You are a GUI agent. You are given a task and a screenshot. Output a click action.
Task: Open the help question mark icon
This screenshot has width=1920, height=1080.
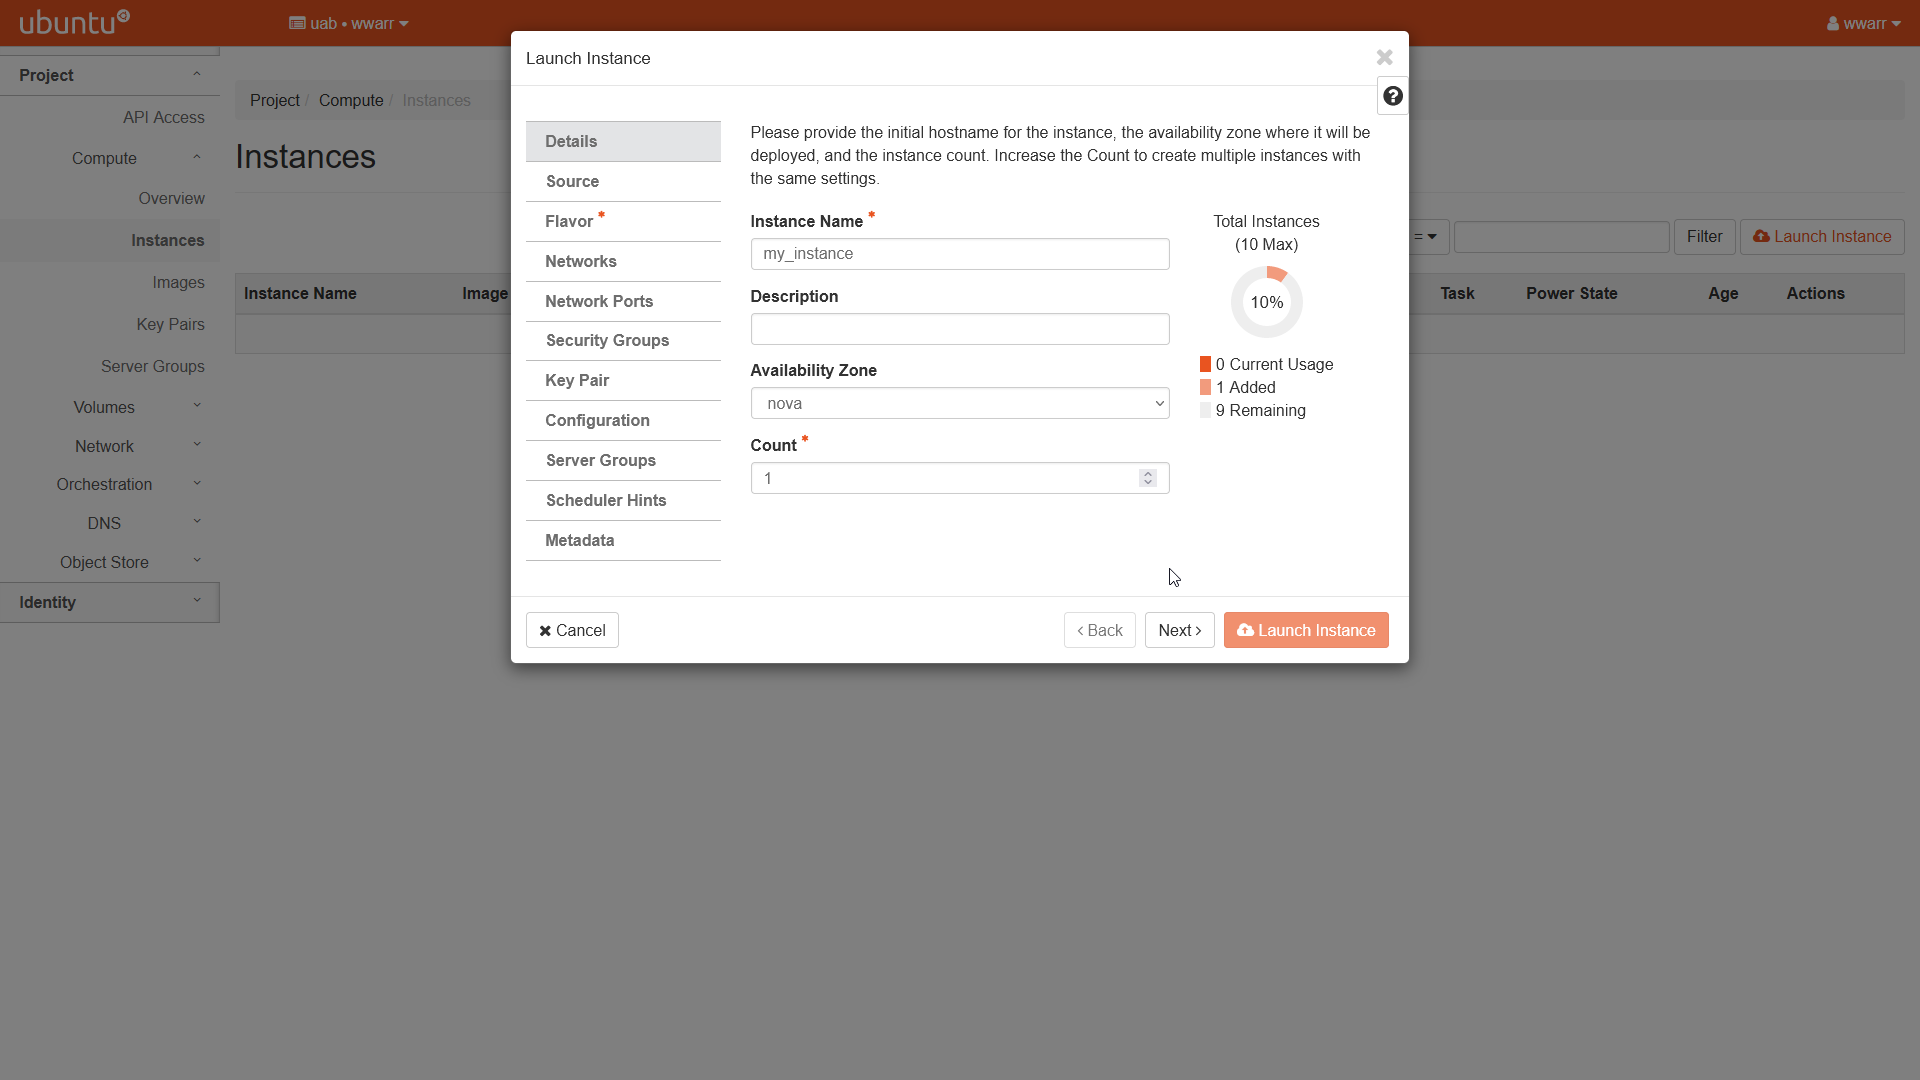(1392, 96)
